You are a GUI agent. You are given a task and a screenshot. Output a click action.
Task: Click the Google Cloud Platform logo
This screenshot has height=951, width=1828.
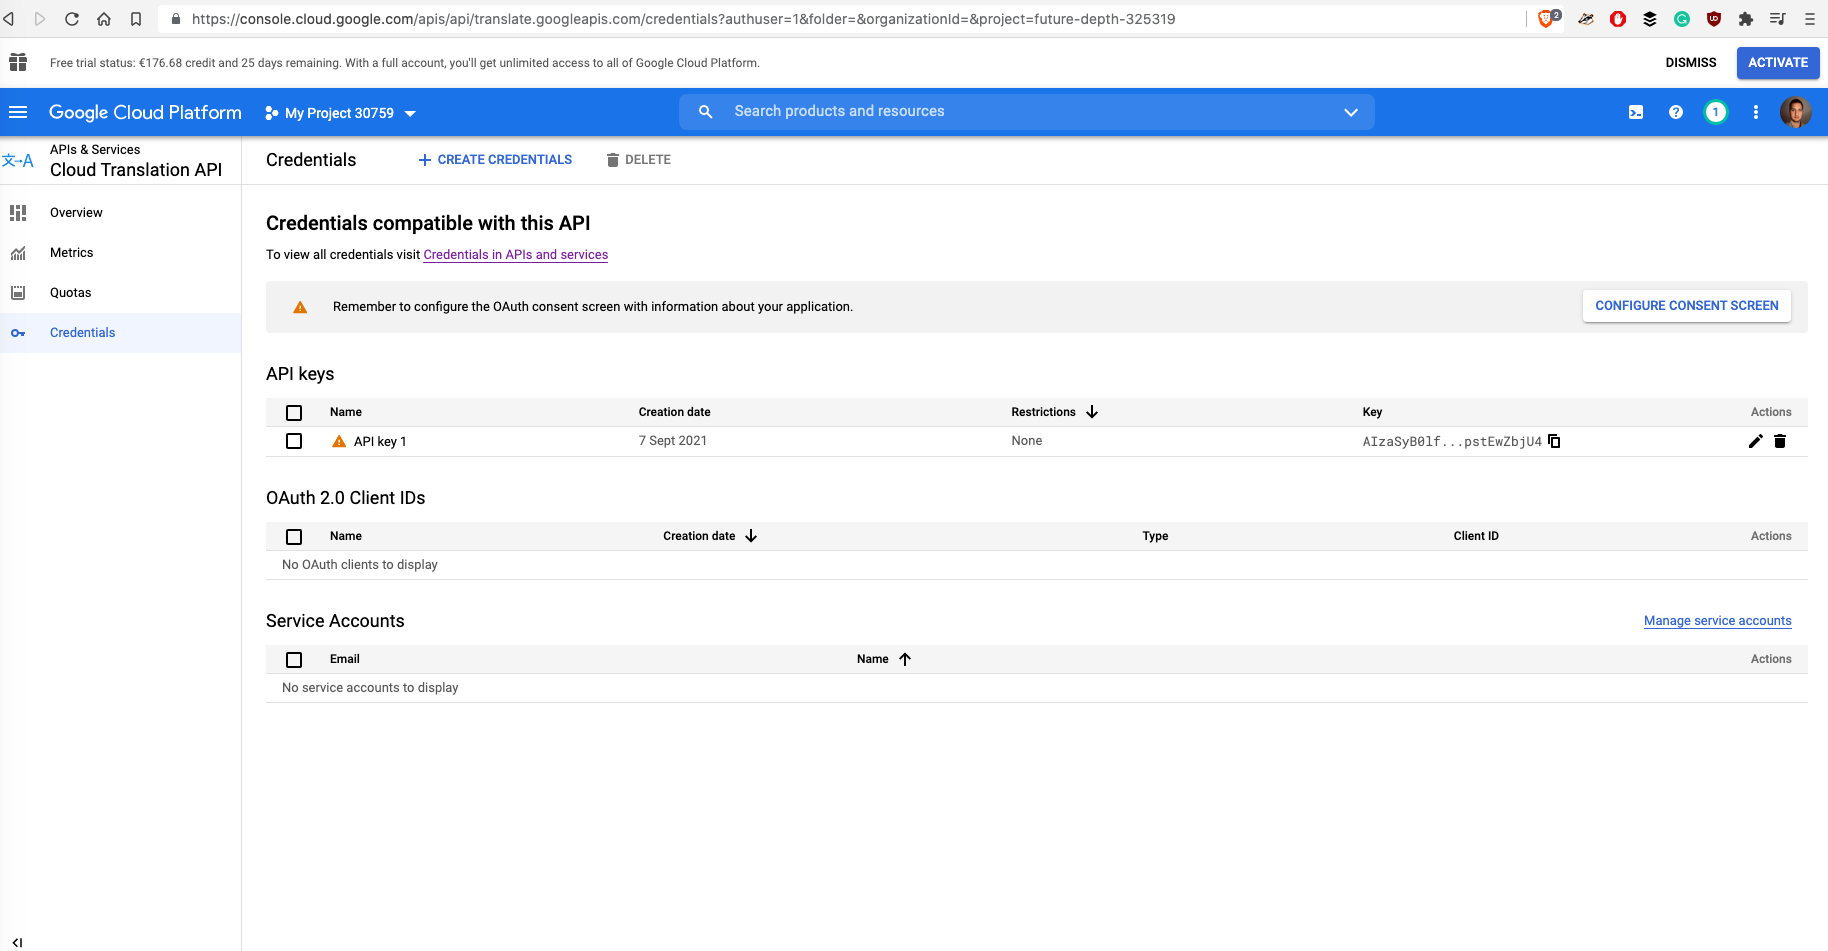(x=145, y=112)
